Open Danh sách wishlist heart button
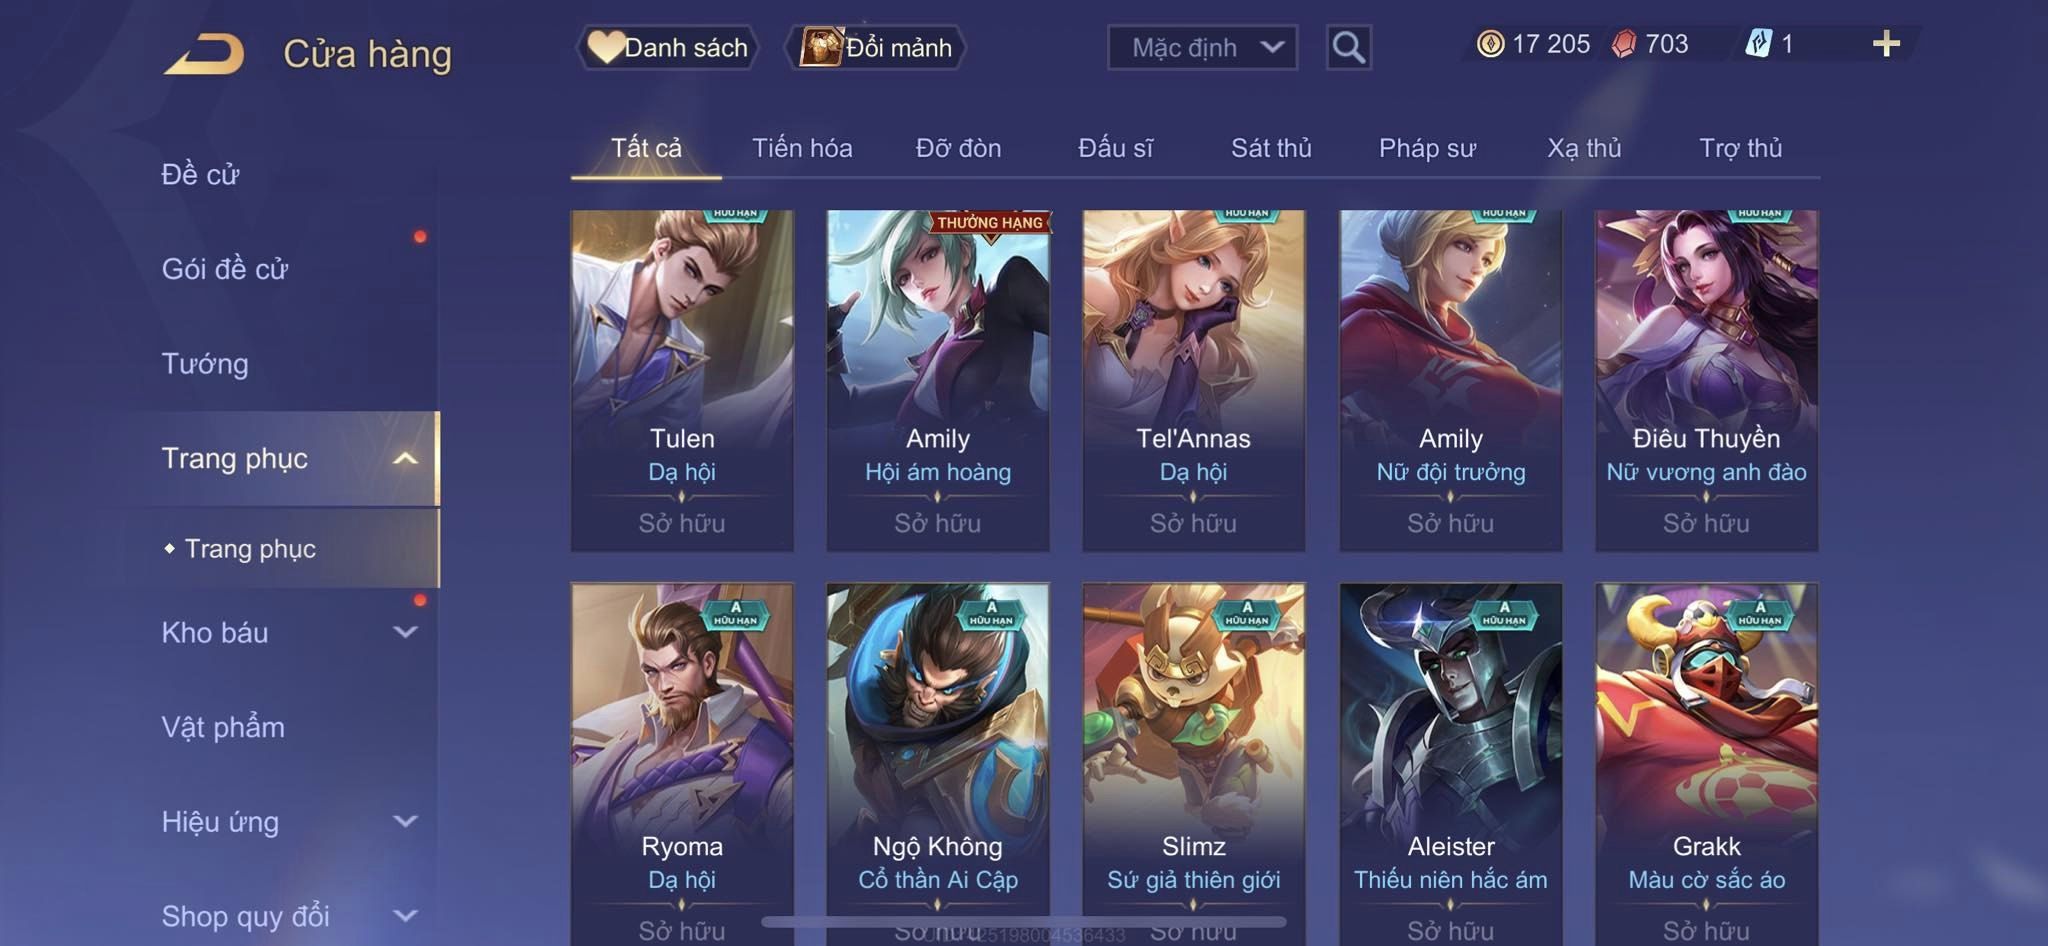Image resolution: width=2048 pixels, height=946 pixels. pos(668,47)
